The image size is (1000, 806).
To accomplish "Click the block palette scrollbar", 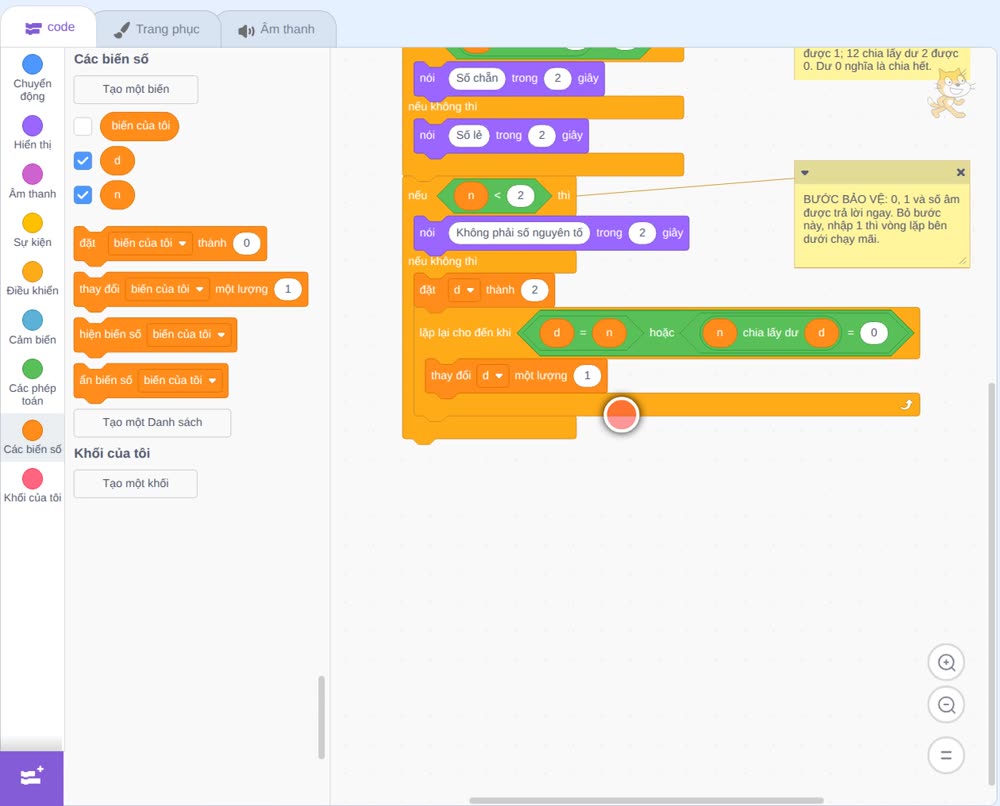I will 321,717.
